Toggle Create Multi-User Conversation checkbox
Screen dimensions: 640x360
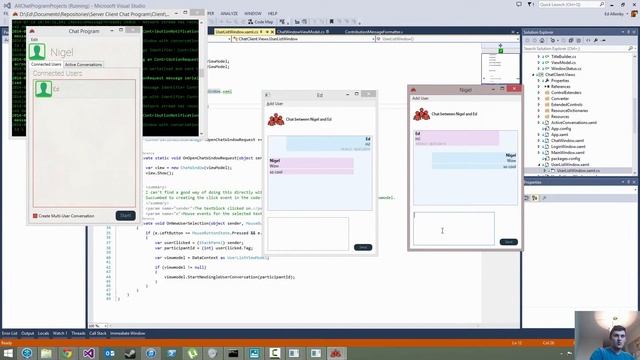click(x=35, y=216)
